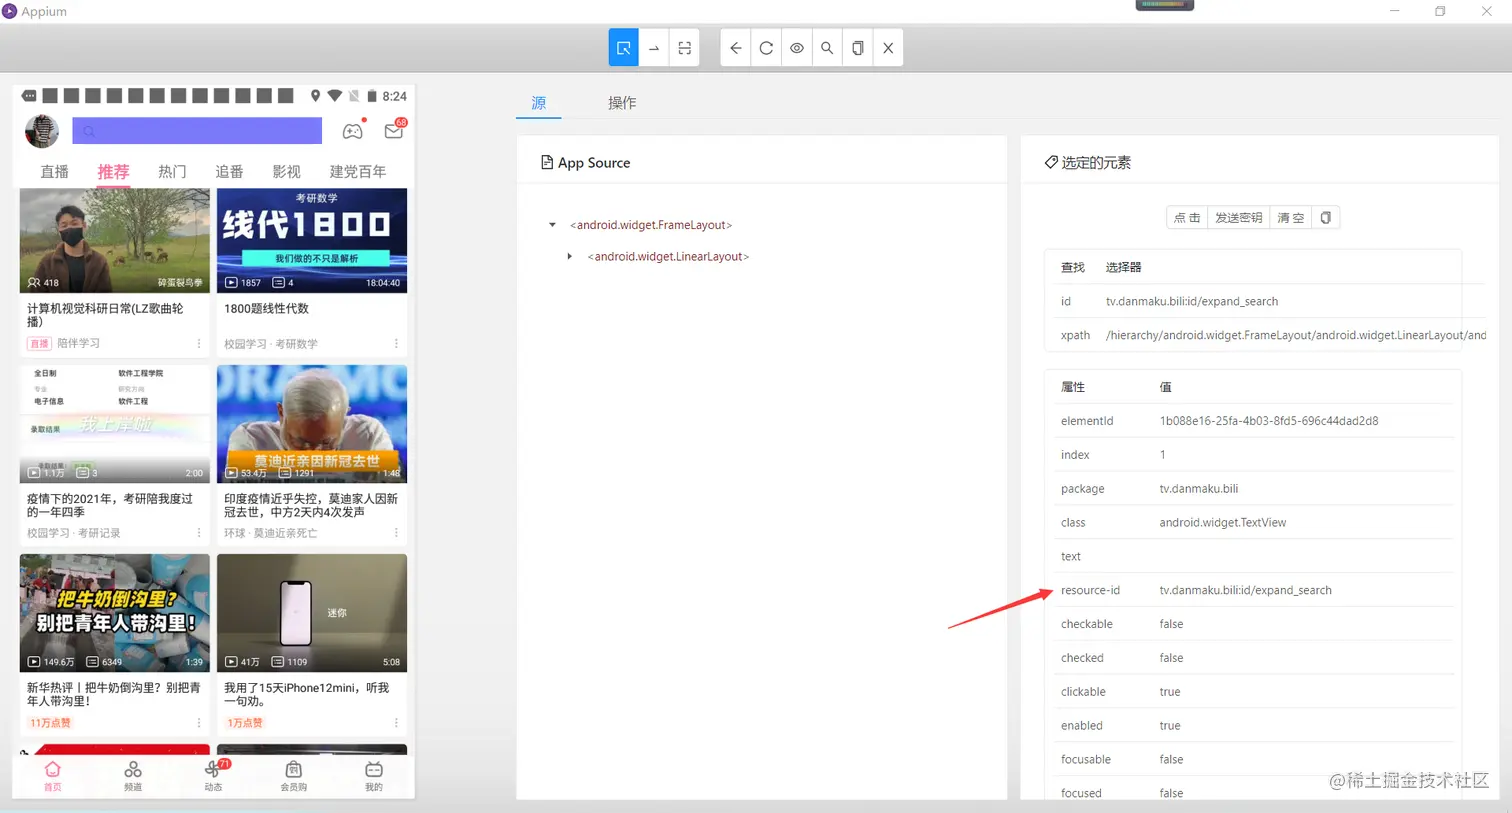The image size is (1512, 813).
Task: Click the clickable row value true
Action: [x=1170, y=692]
